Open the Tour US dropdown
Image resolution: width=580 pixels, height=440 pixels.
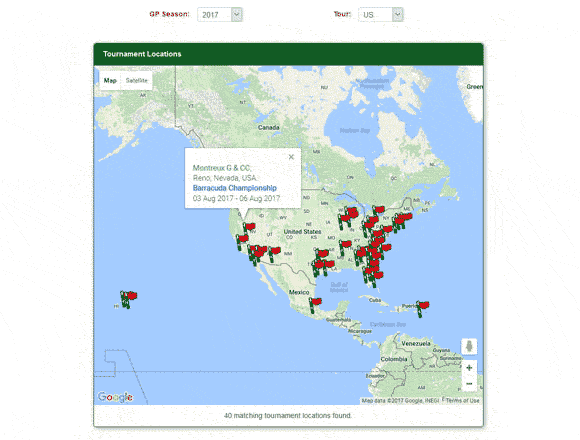click(381, 15)
